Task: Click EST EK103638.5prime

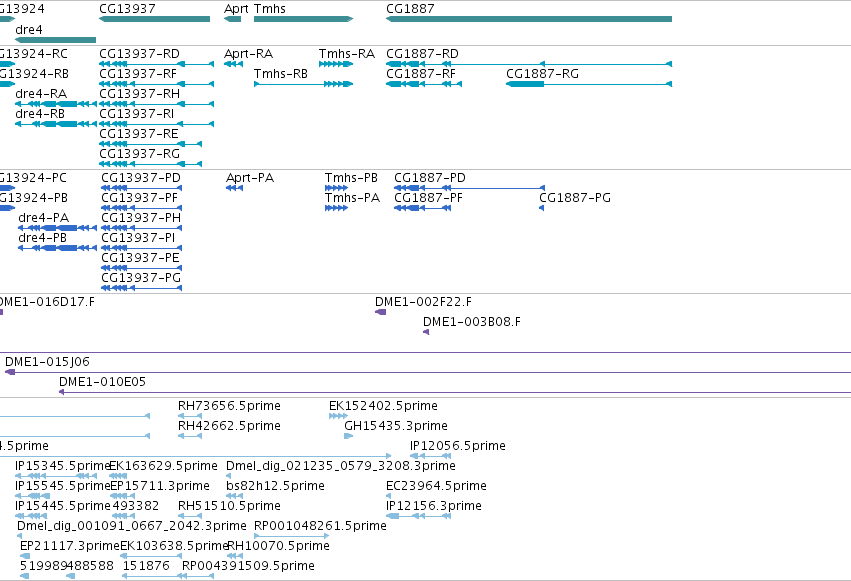Action: [151, 556]
